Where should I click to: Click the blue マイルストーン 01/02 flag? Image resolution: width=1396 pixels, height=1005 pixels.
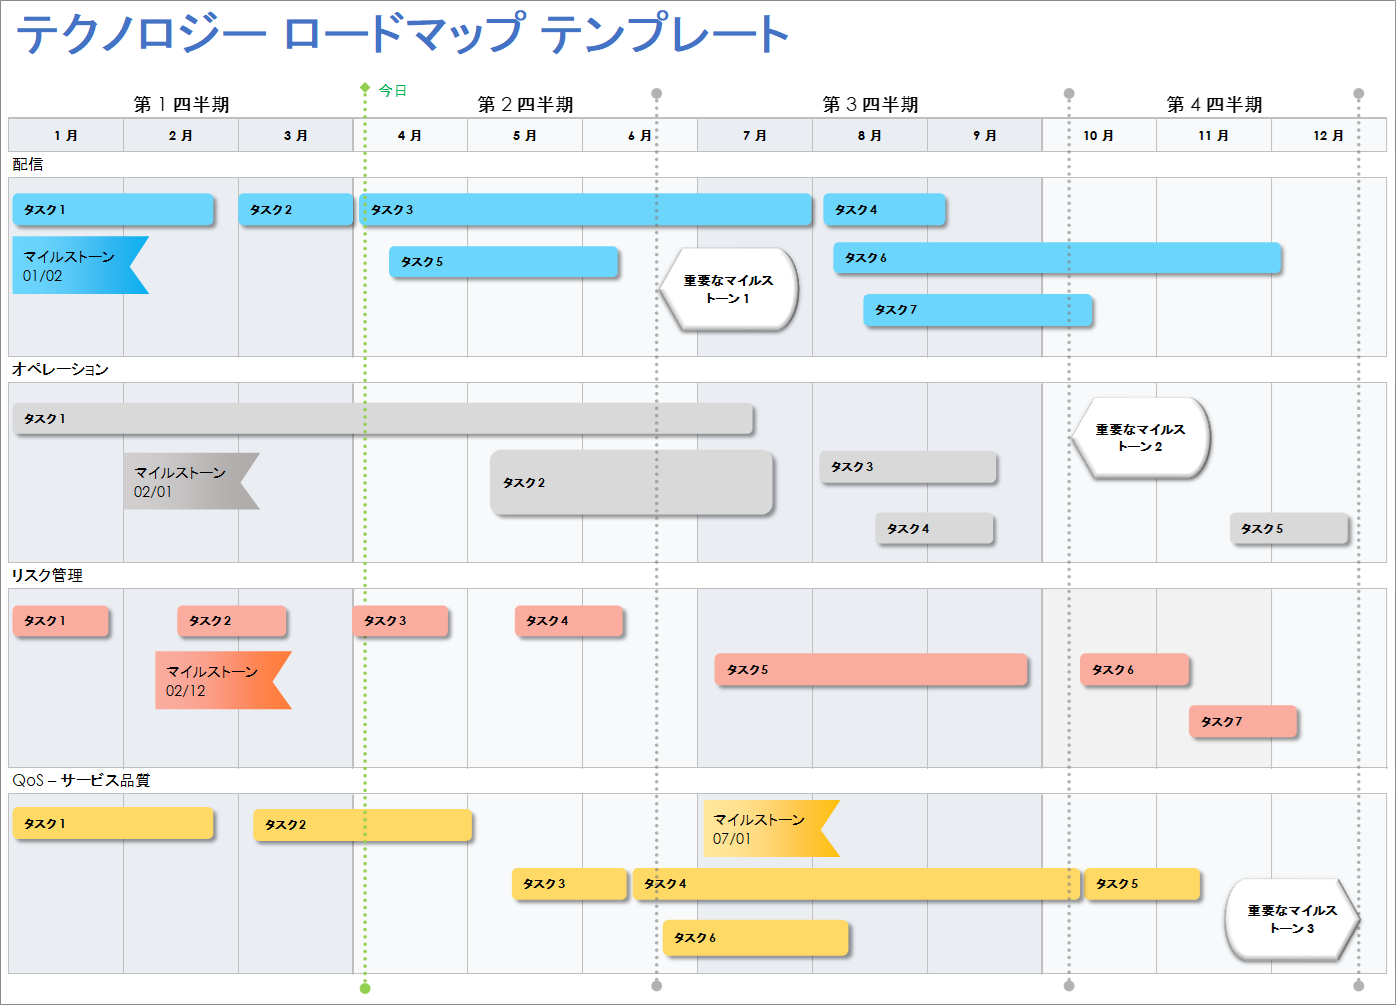point(80,265)
